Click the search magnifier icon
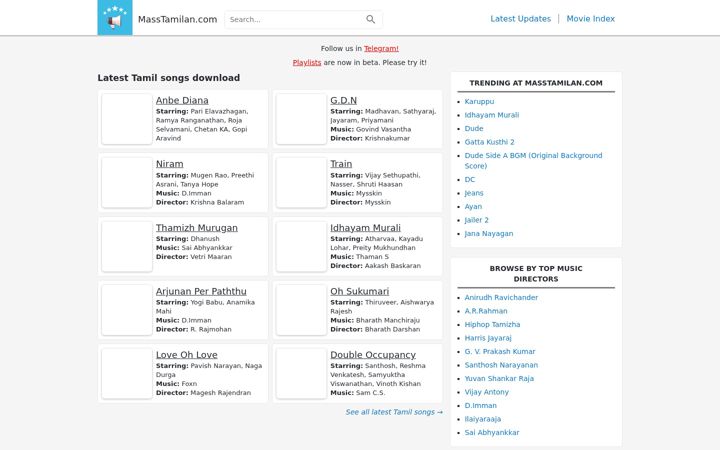The width and height of the screenshot is (720, 450). pyautogui.click(x=371, y=19)
